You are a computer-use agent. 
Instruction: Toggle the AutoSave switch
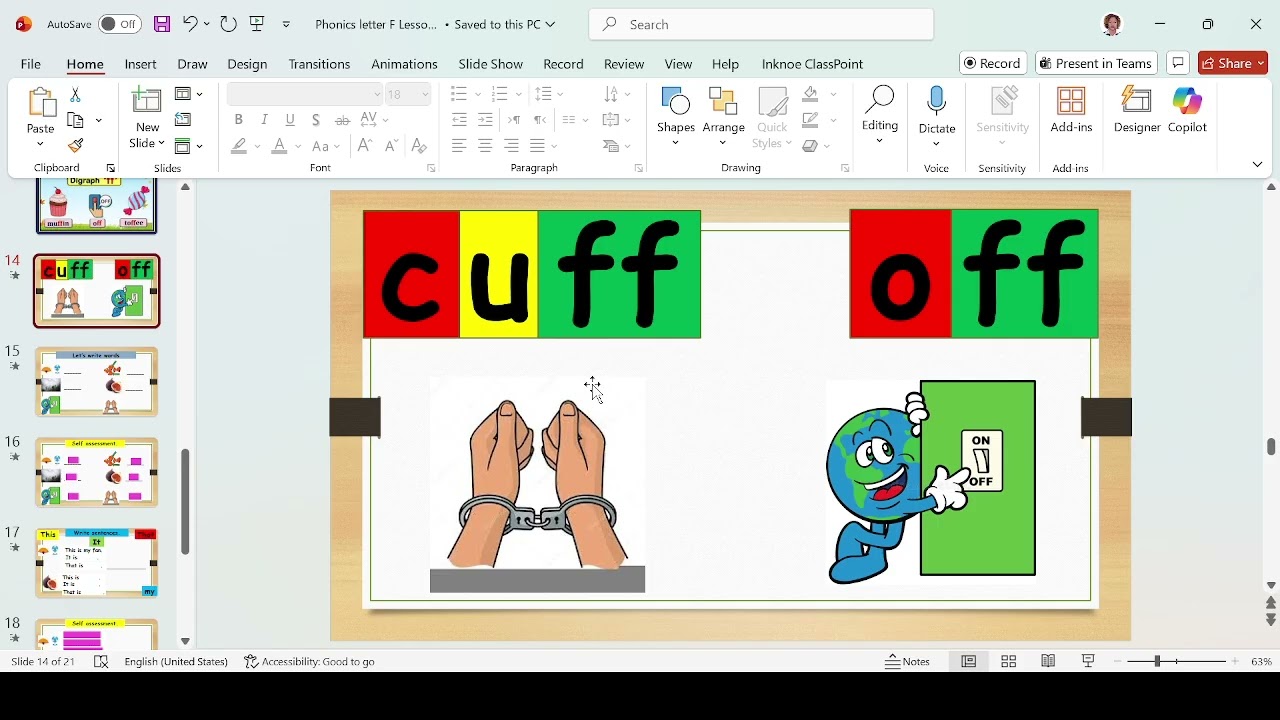pos(120,24)
